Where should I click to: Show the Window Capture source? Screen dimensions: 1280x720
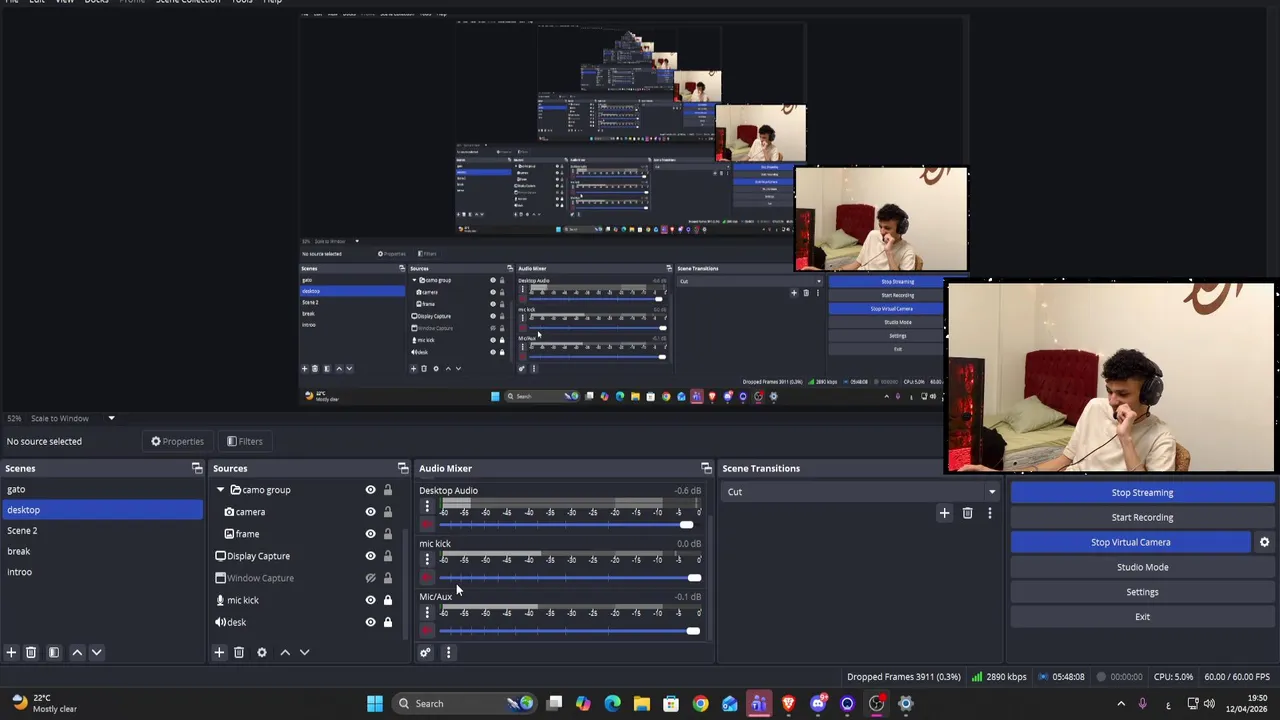tap(370, 578)
